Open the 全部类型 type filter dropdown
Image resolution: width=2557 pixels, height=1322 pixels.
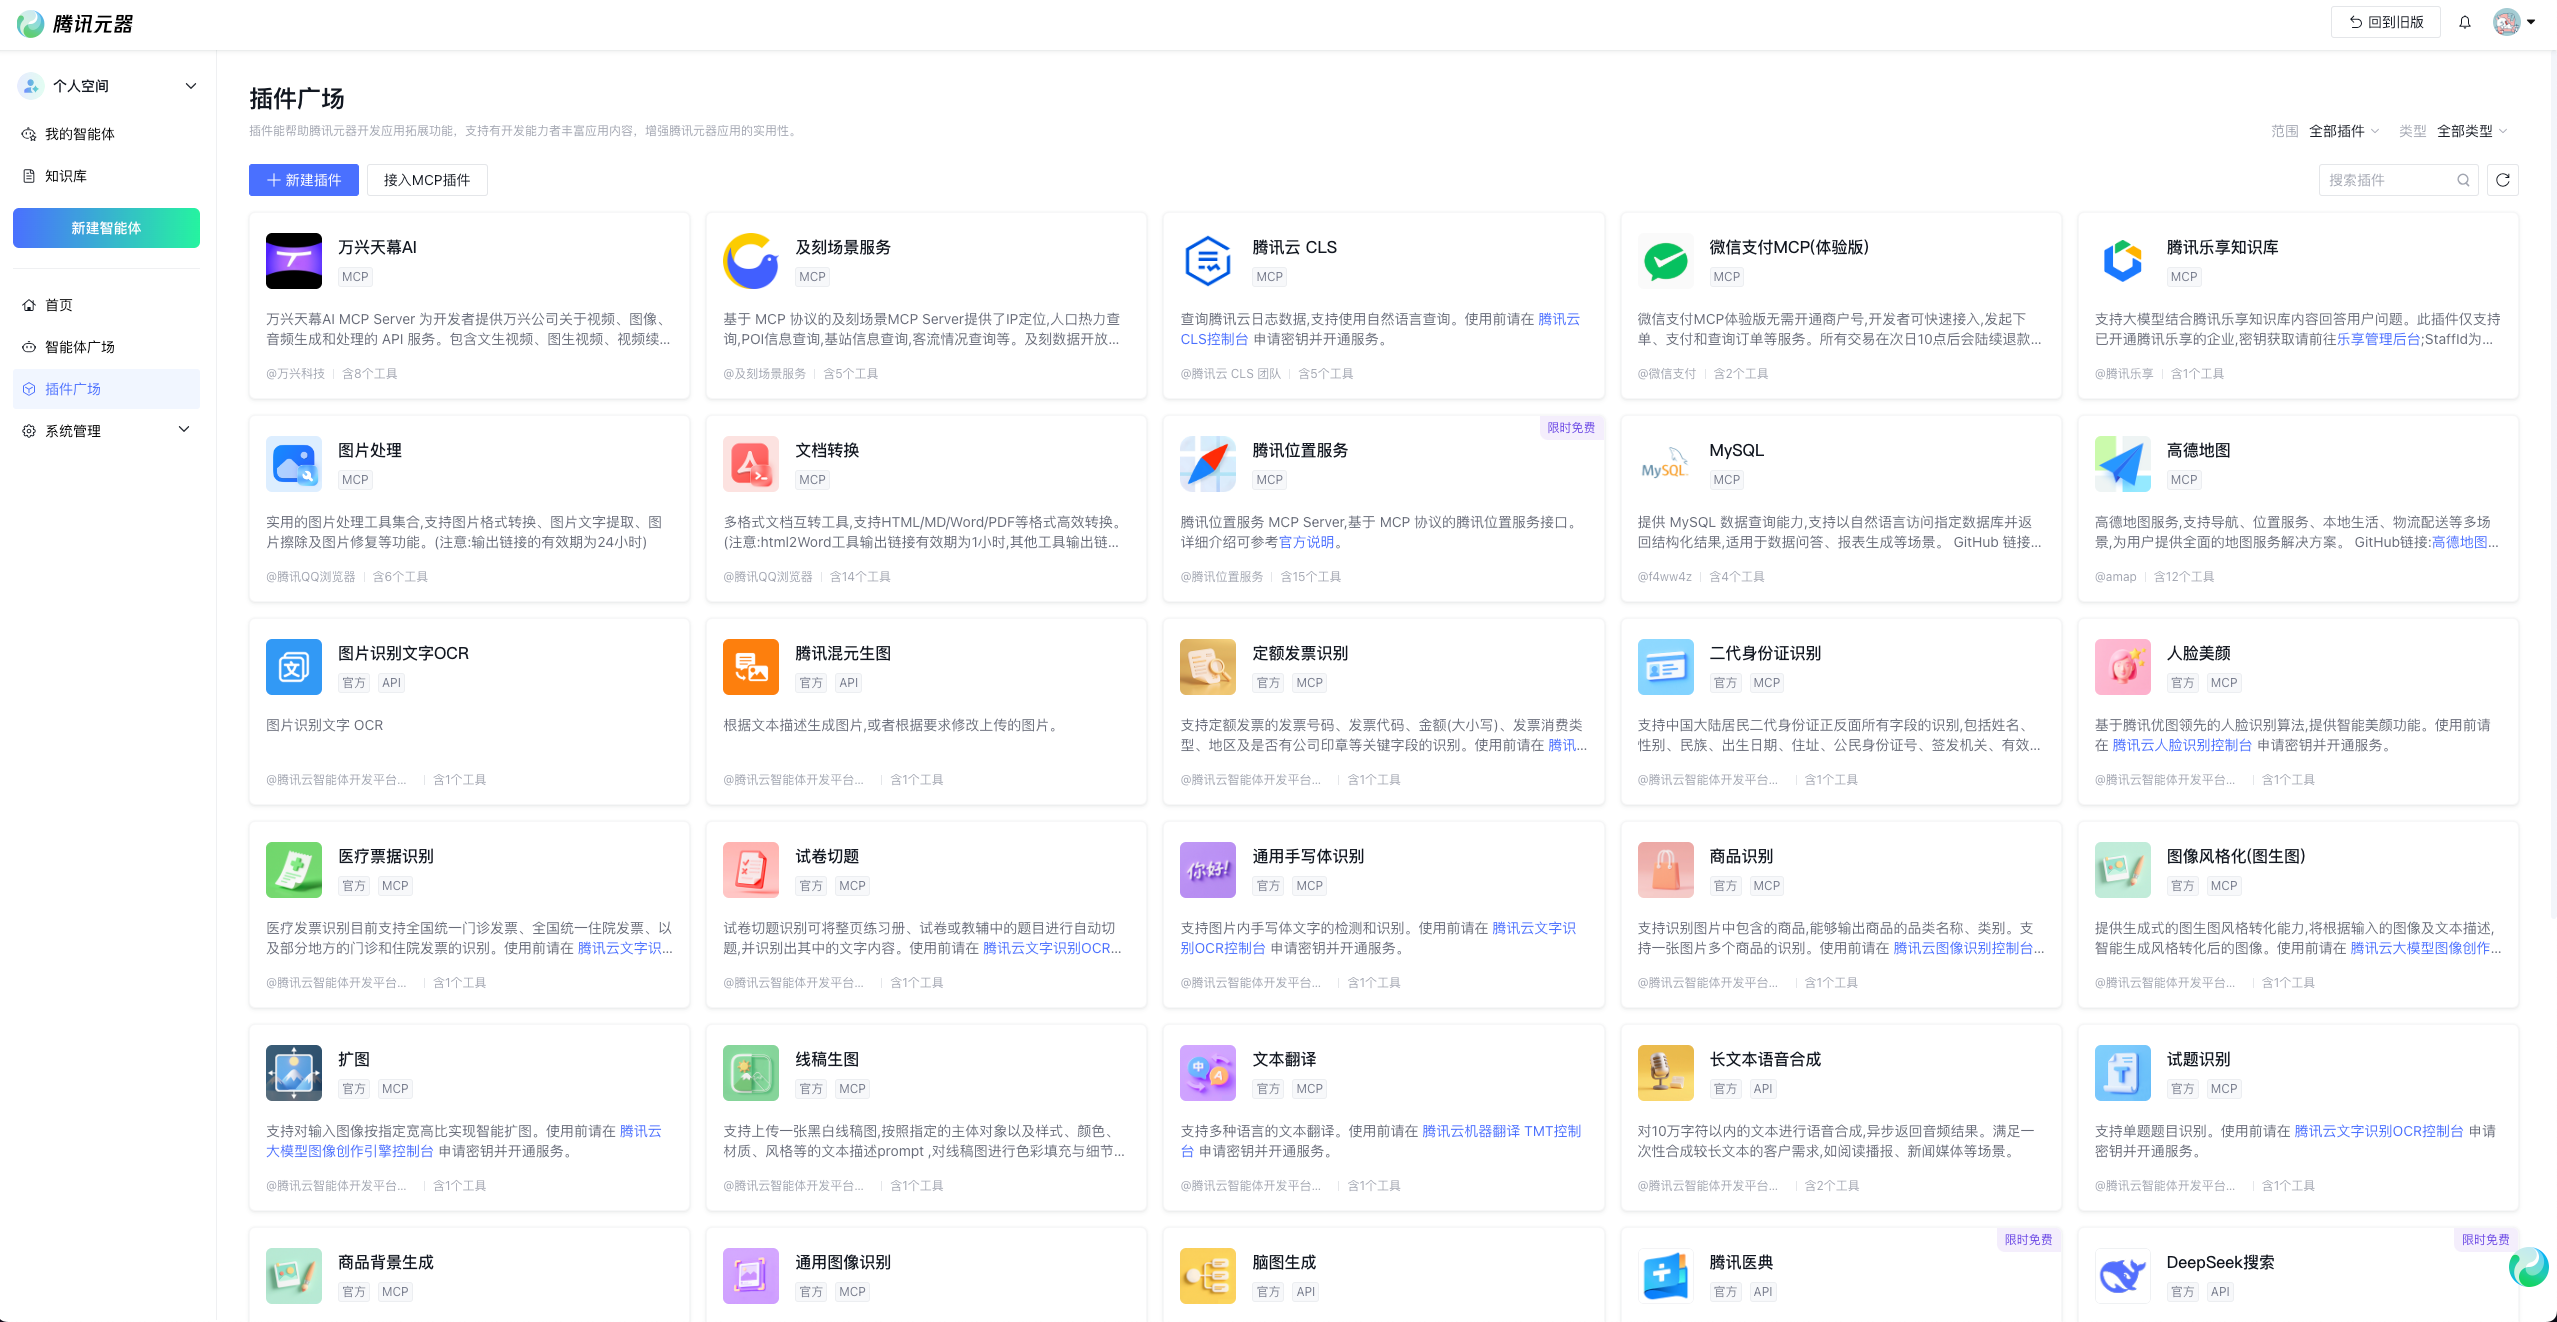pyautogui.click(x=2471, y=131)
